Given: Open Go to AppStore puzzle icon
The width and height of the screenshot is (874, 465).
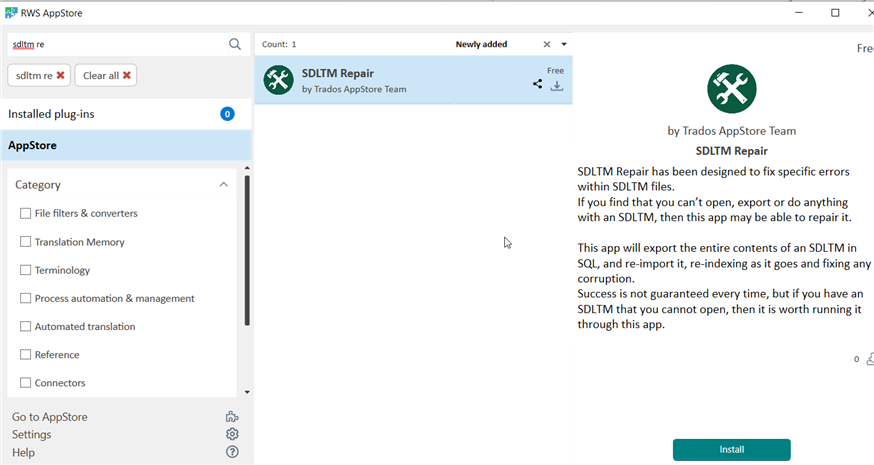Looking at the screenshot, I should click(x=232, y=417).
